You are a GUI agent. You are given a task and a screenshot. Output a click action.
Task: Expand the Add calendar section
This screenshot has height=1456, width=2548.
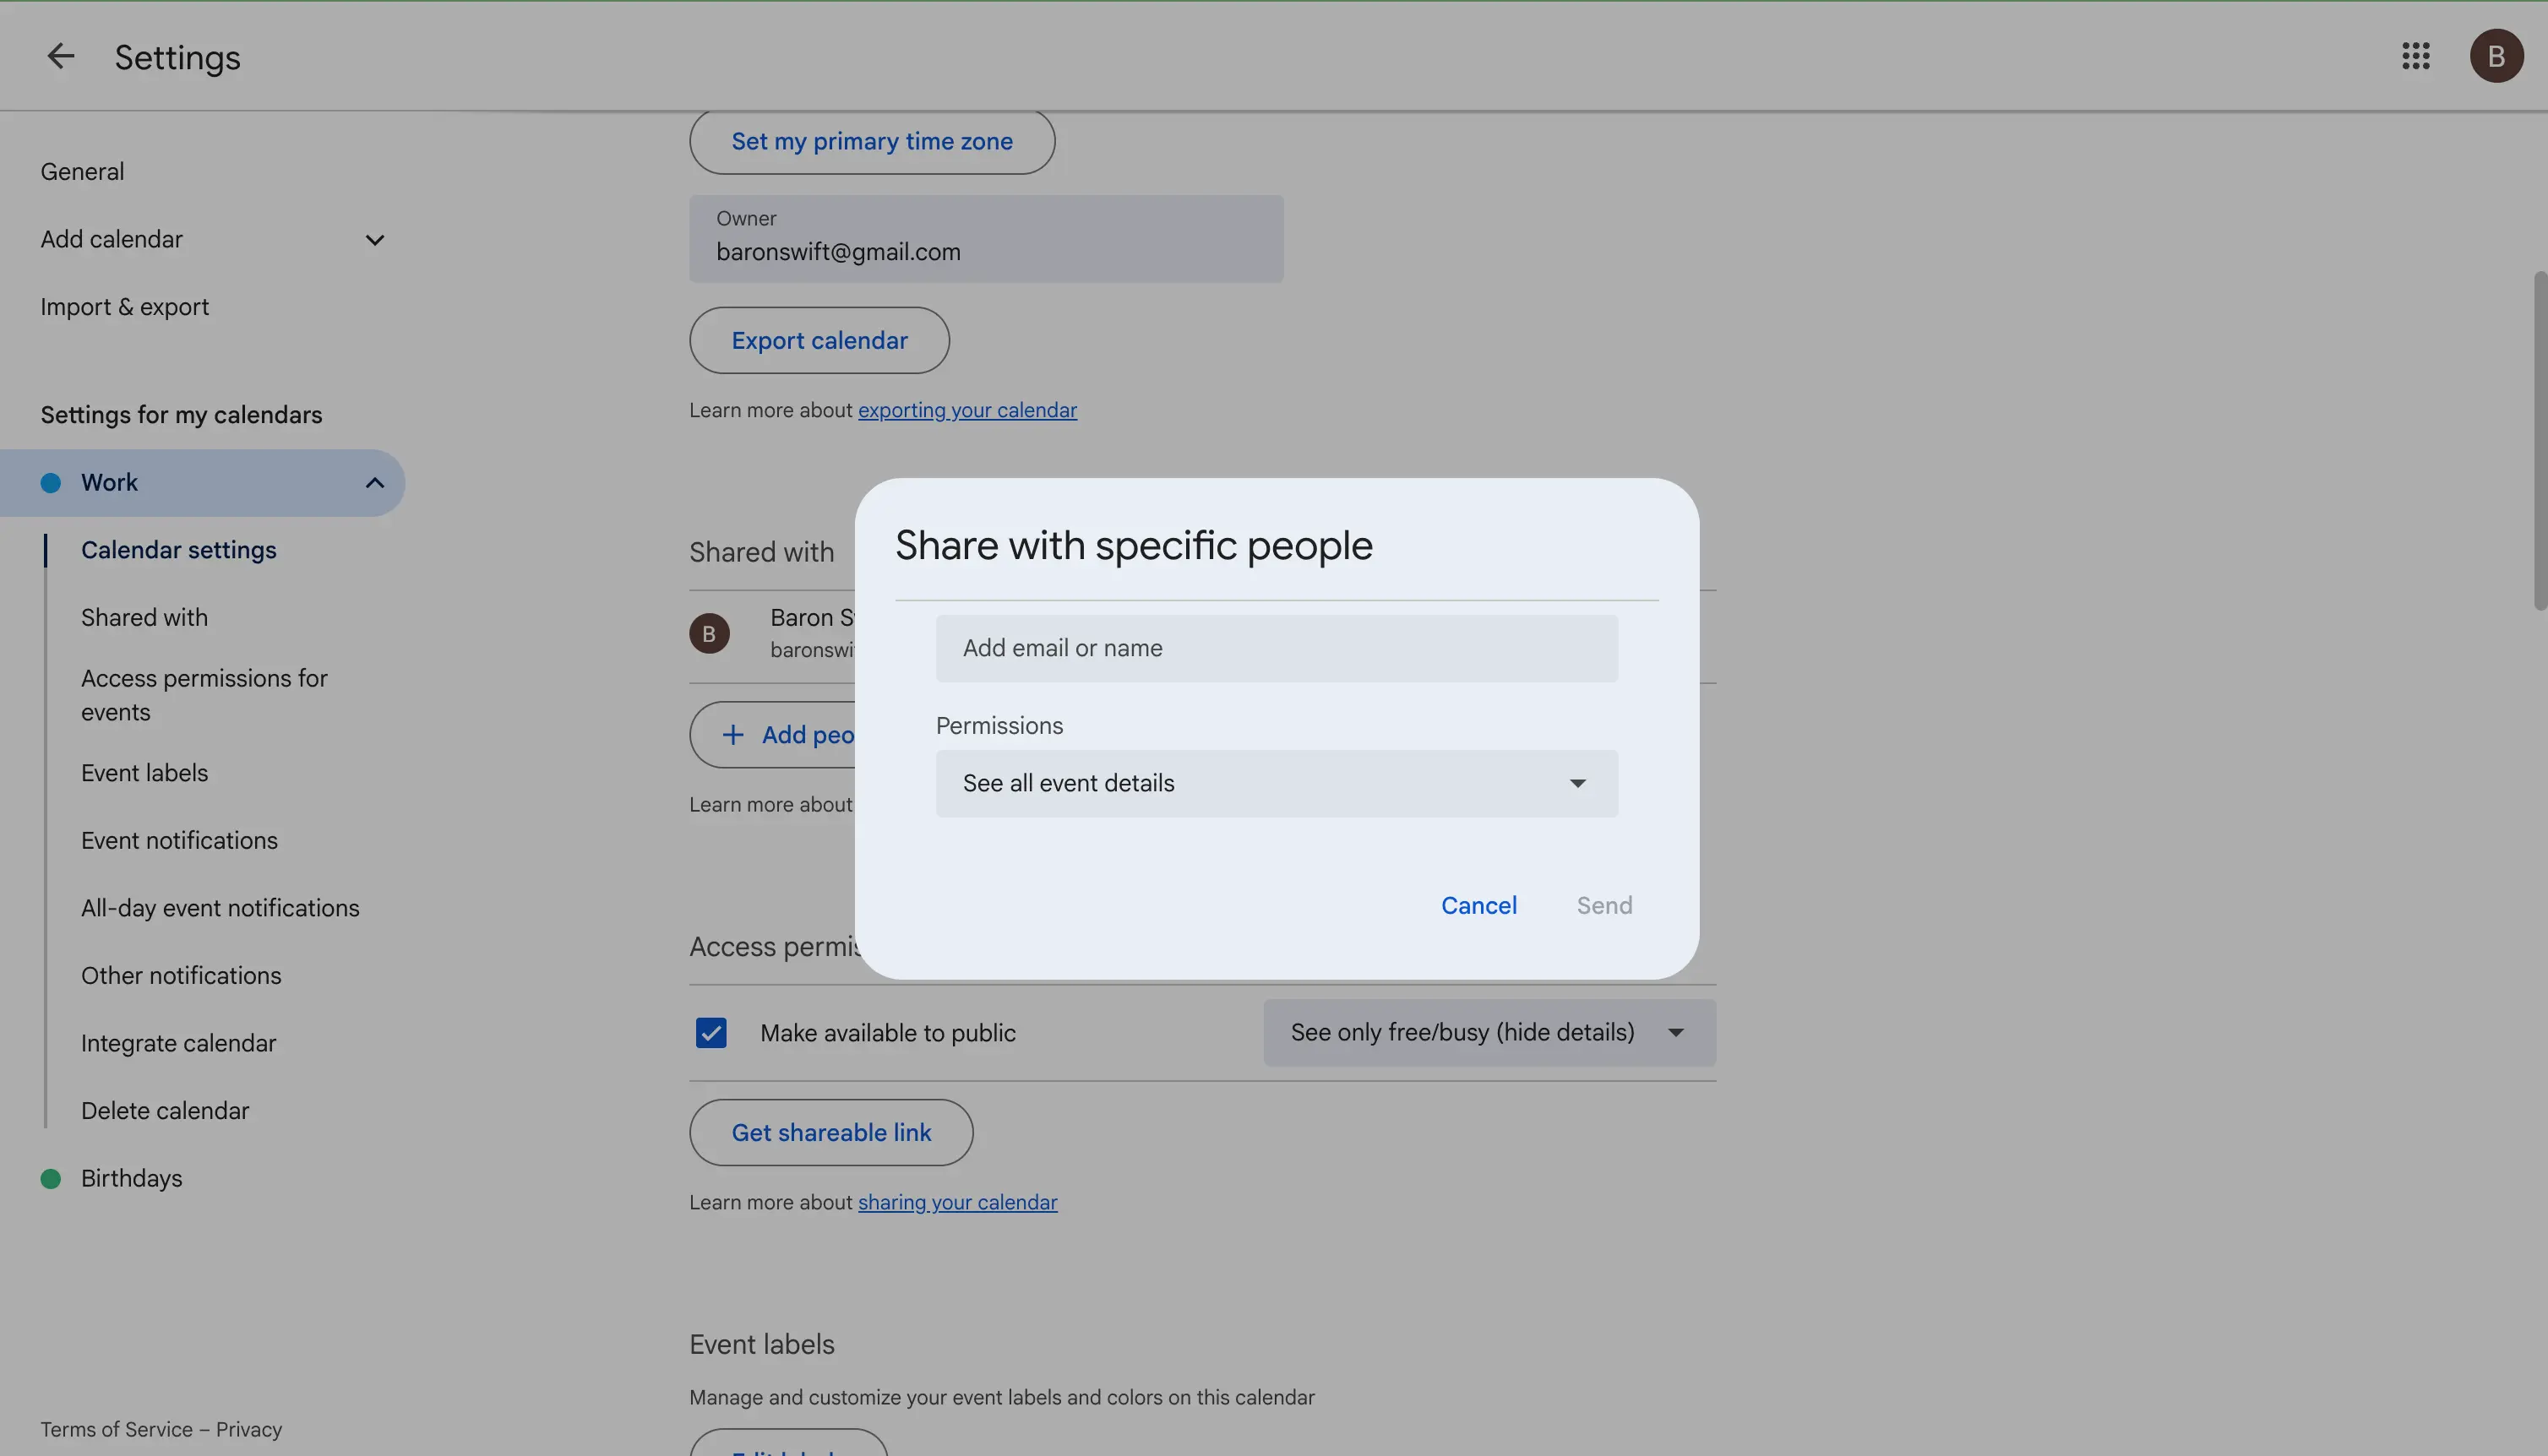(x=374, y=240)
